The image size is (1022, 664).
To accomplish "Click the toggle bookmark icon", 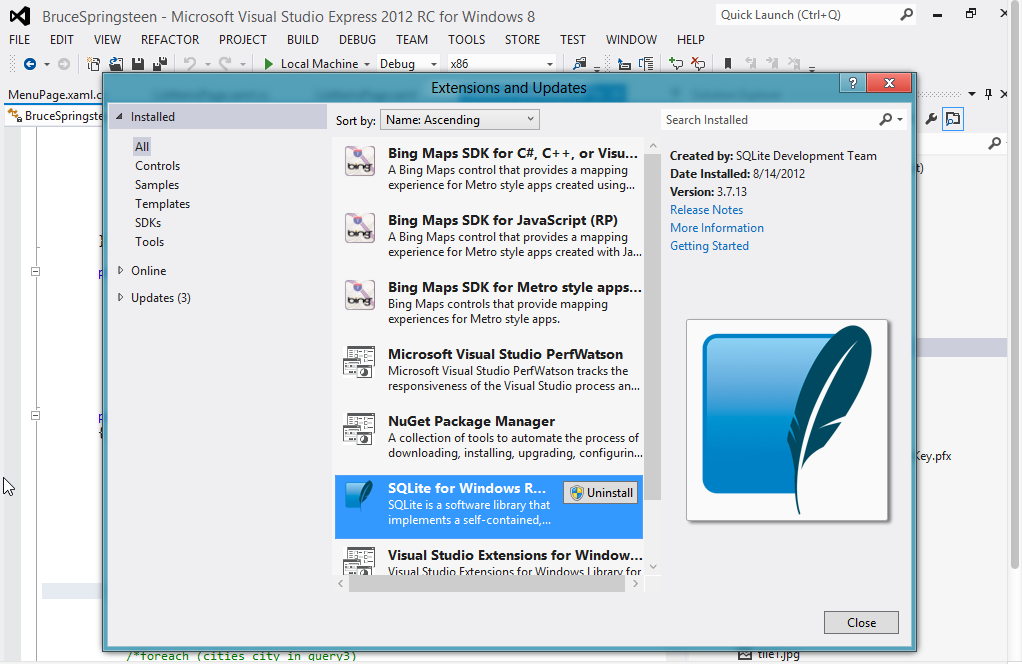I will point(728,64).
